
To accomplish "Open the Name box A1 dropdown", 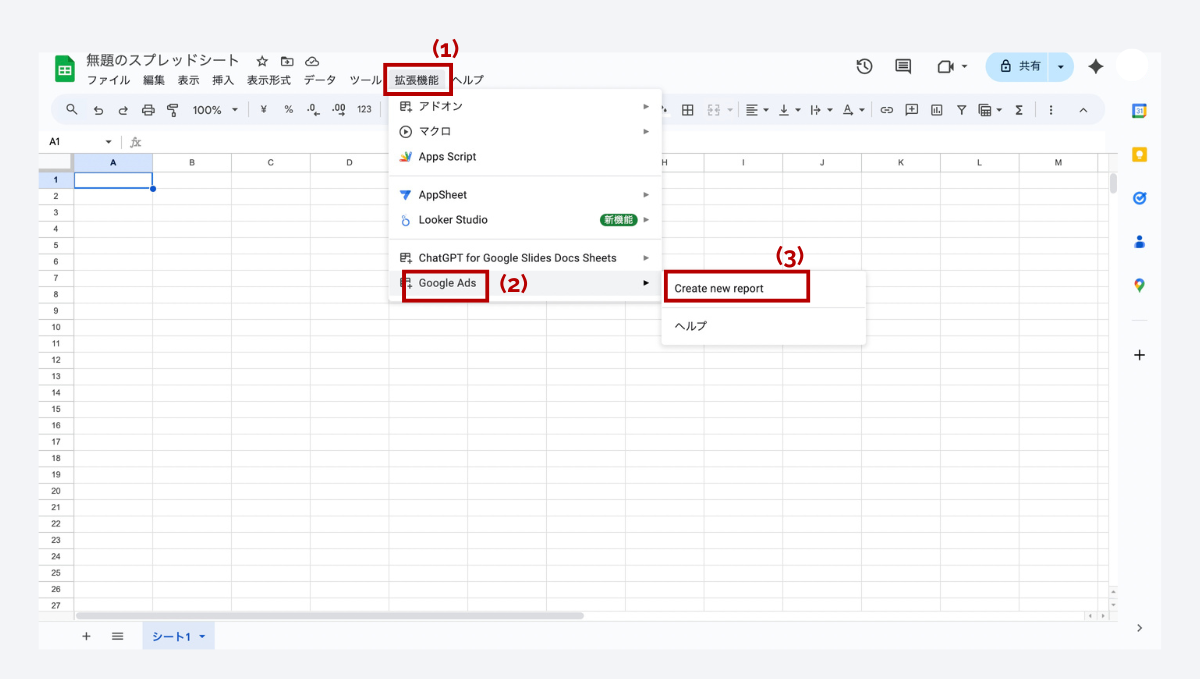I will (108, 143).
